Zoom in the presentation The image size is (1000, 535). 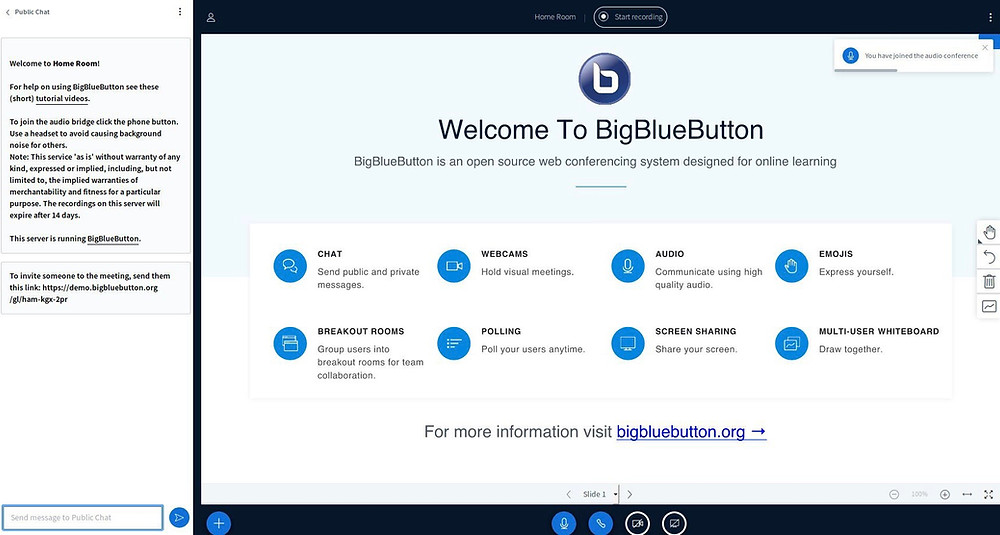pos(945,494)
